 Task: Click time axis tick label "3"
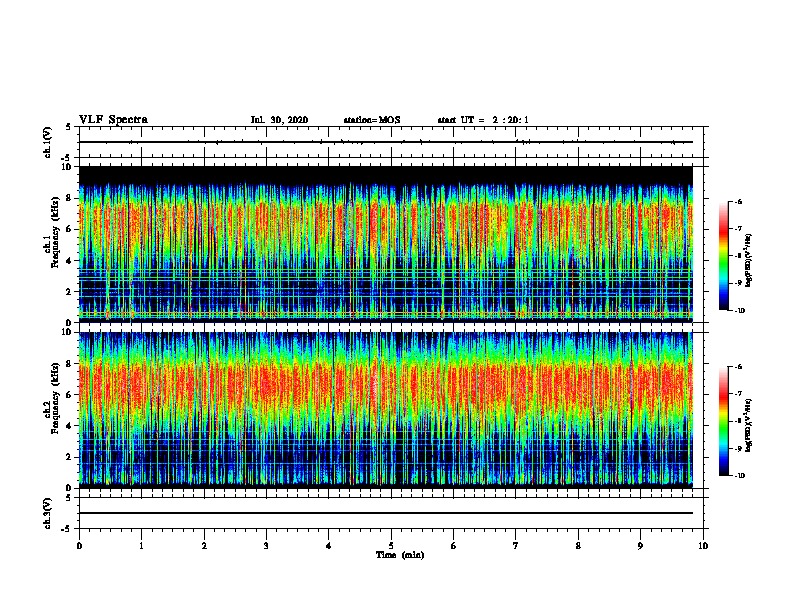[x=266, y=546]
